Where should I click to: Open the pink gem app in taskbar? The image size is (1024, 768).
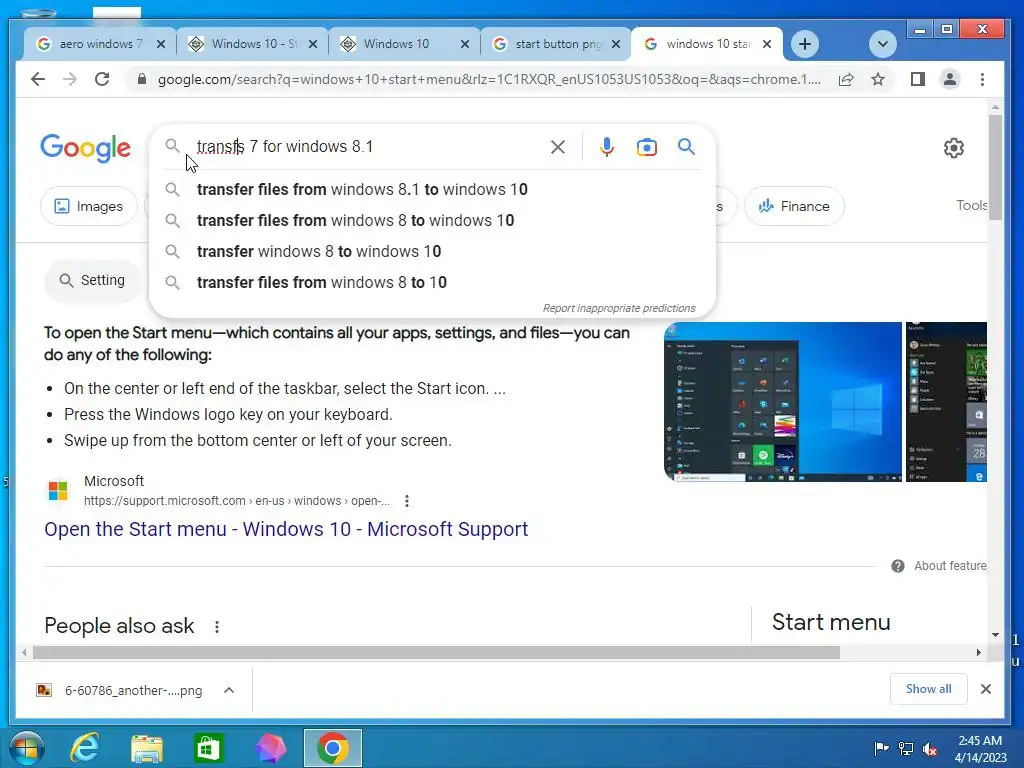pos(270,748)
